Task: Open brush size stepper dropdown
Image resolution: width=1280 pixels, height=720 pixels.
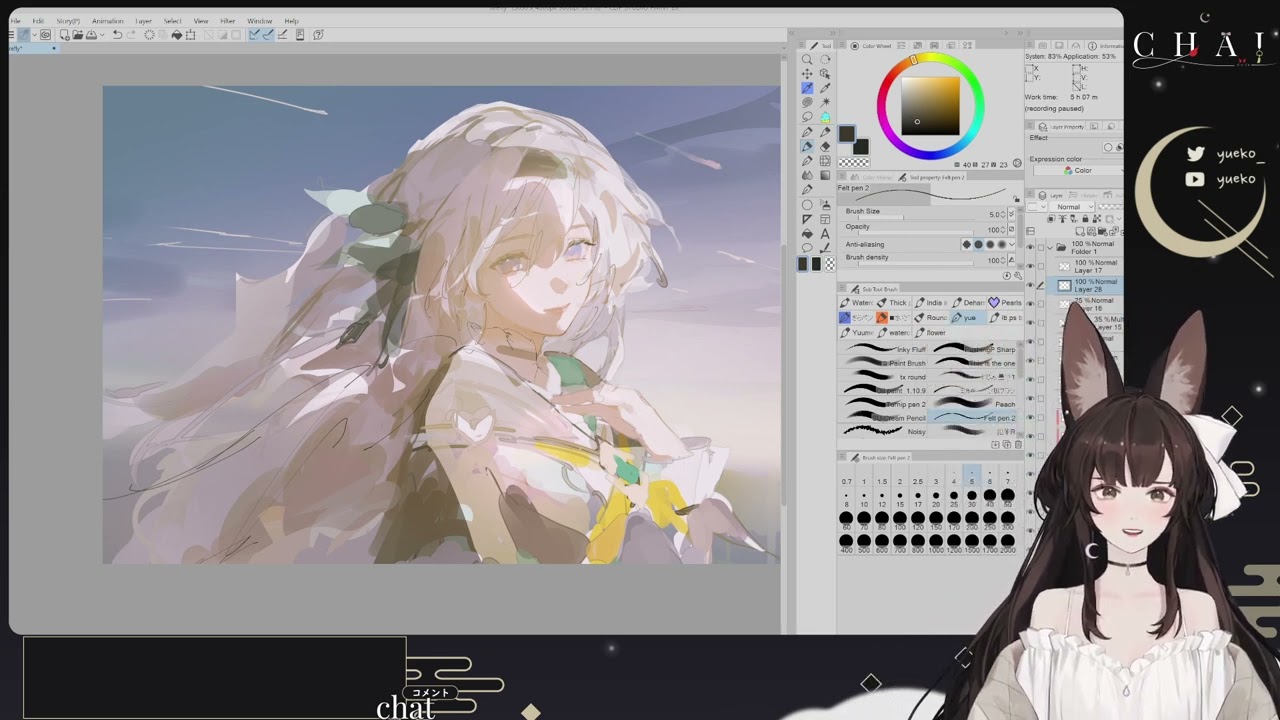Action: [1011, 213]
